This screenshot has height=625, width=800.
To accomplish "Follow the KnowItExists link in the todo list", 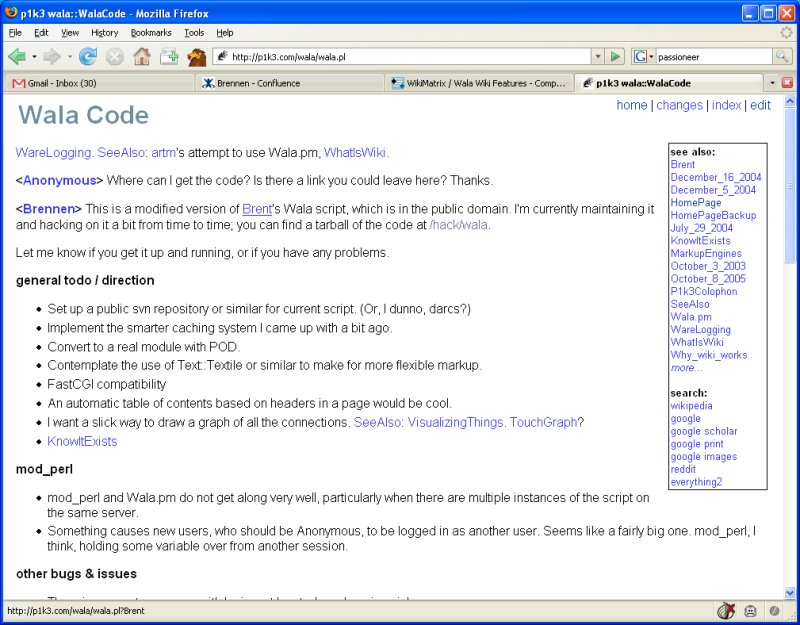I will 82,441.
